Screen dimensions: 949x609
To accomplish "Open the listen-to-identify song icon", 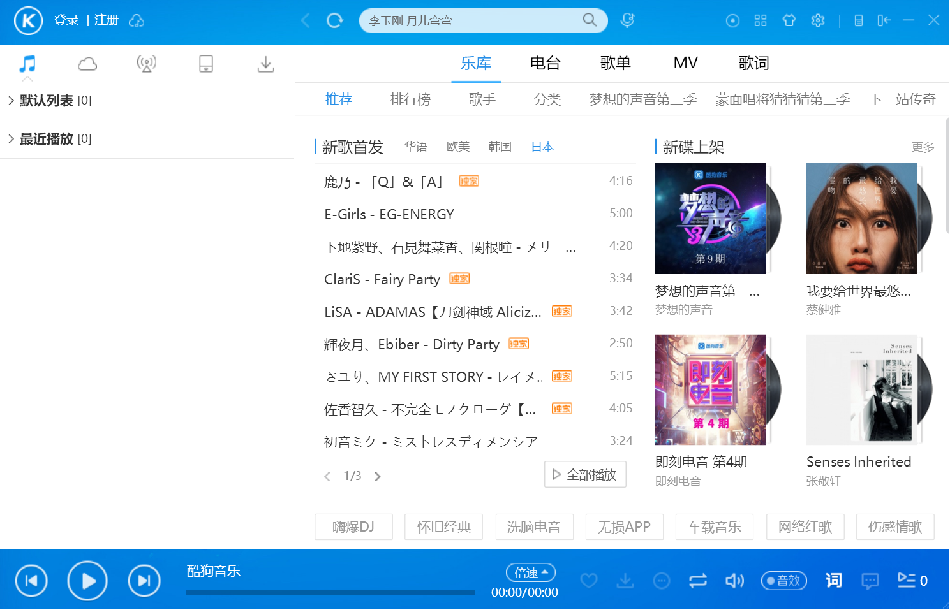I will pos(628,20).
